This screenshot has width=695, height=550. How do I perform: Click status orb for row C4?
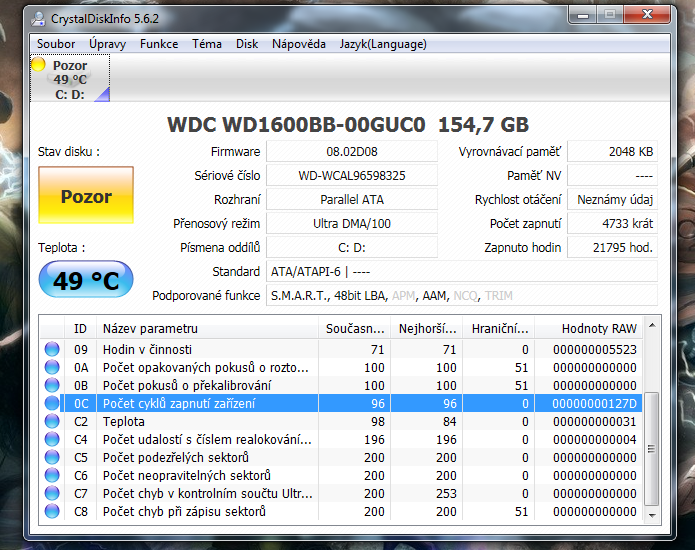click(x=52, y=439)
